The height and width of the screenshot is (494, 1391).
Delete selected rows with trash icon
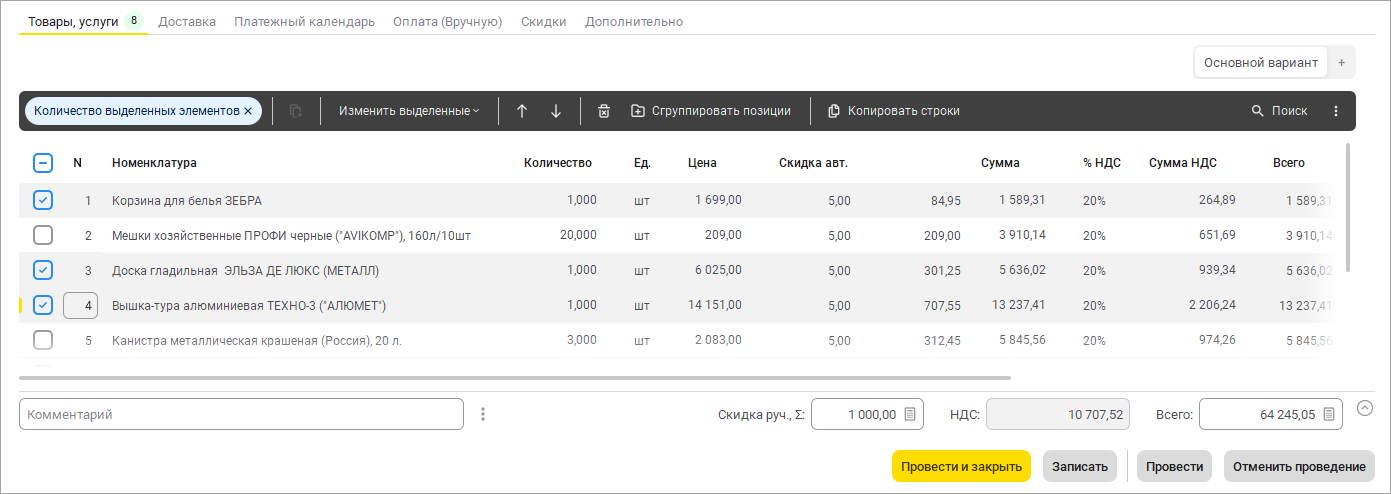pyautogui.click(x=604, y=111)
